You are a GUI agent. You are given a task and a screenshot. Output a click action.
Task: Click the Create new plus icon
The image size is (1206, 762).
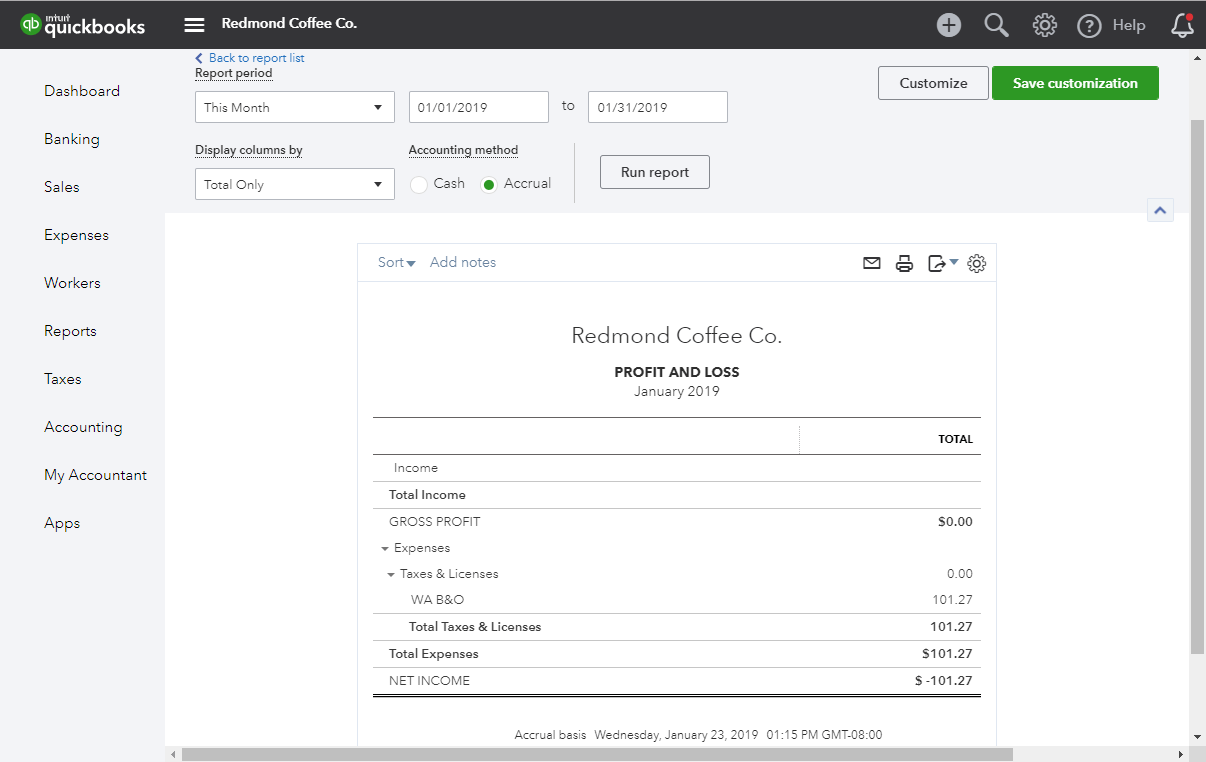coord(948,25)
